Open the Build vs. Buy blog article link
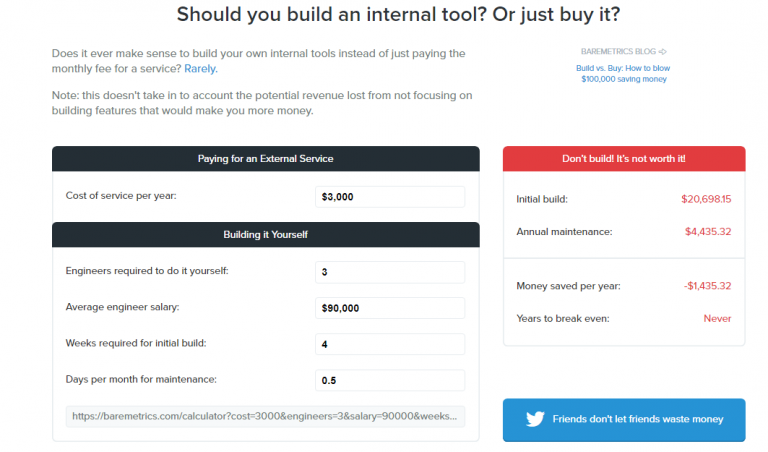The height and width of the screenshot is (452, 768). pyautogui.click(x=623, y=73)
